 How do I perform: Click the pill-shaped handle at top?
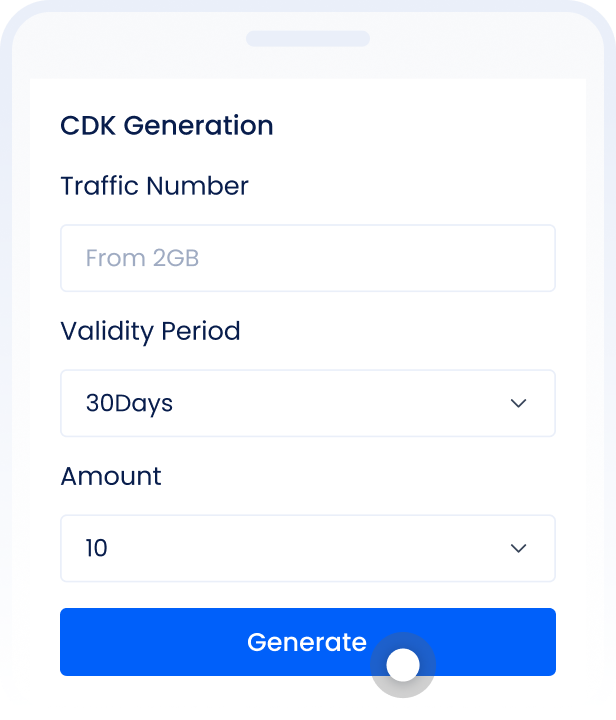click(x=308, y=39)
